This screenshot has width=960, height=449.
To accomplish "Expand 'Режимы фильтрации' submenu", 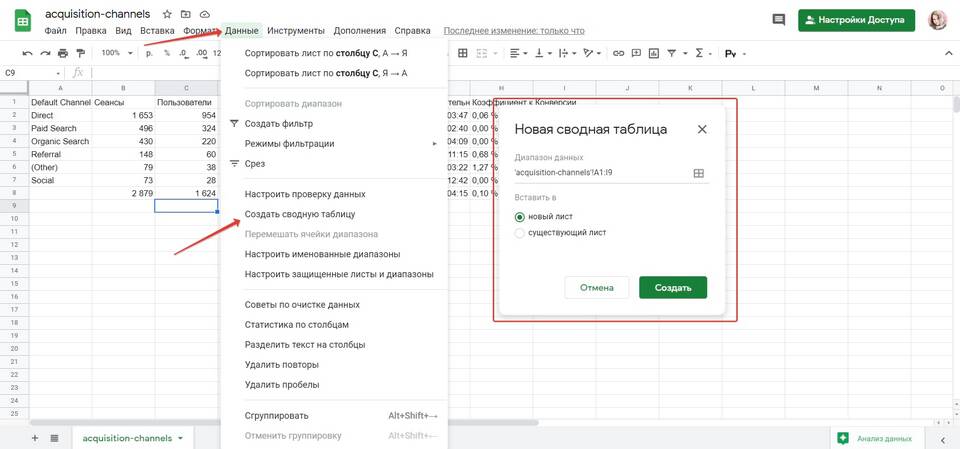I will pos(435,144).
